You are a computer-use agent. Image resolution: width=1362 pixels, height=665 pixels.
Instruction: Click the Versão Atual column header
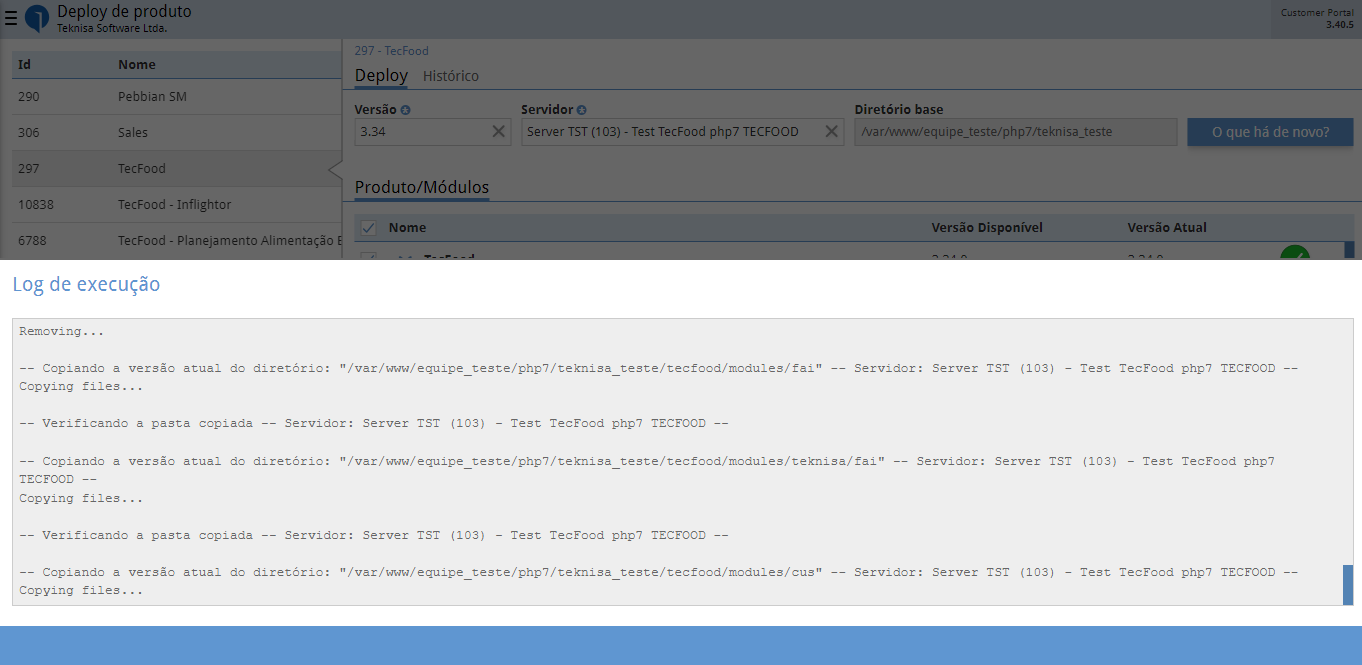click(x=1167, y=228)
